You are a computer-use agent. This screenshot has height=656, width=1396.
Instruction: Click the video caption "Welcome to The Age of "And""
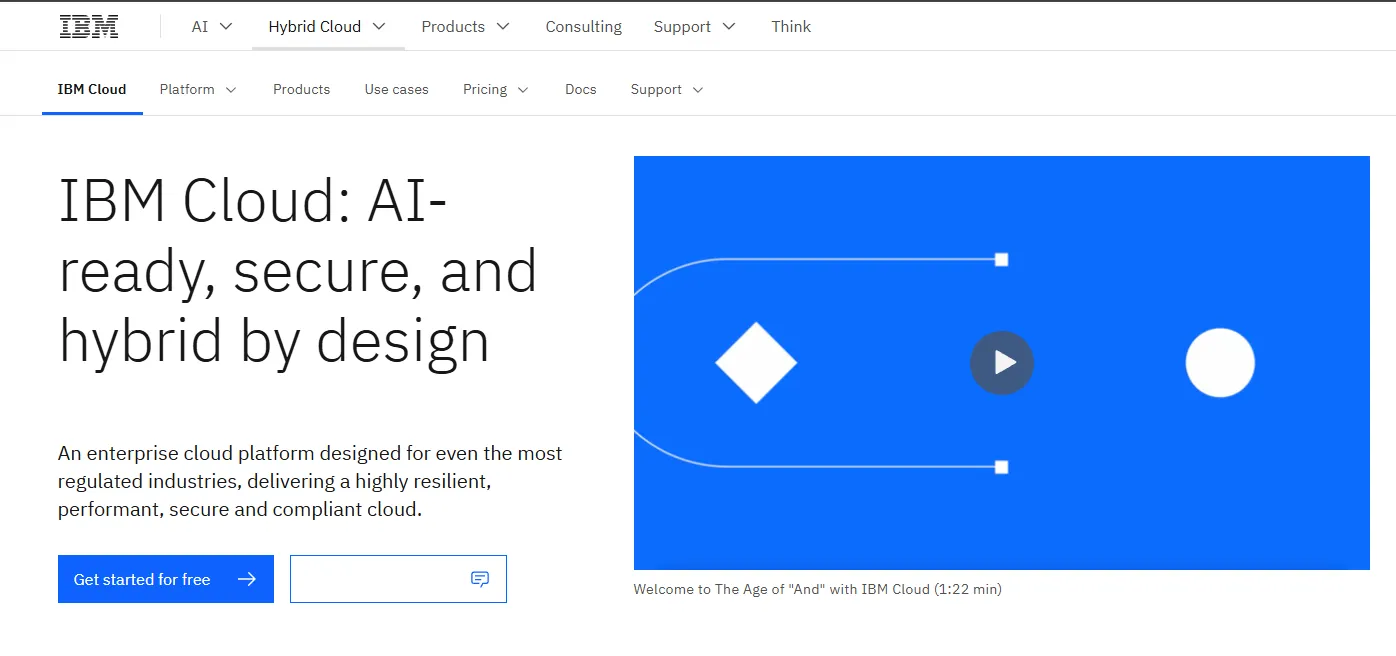[817, 589]
